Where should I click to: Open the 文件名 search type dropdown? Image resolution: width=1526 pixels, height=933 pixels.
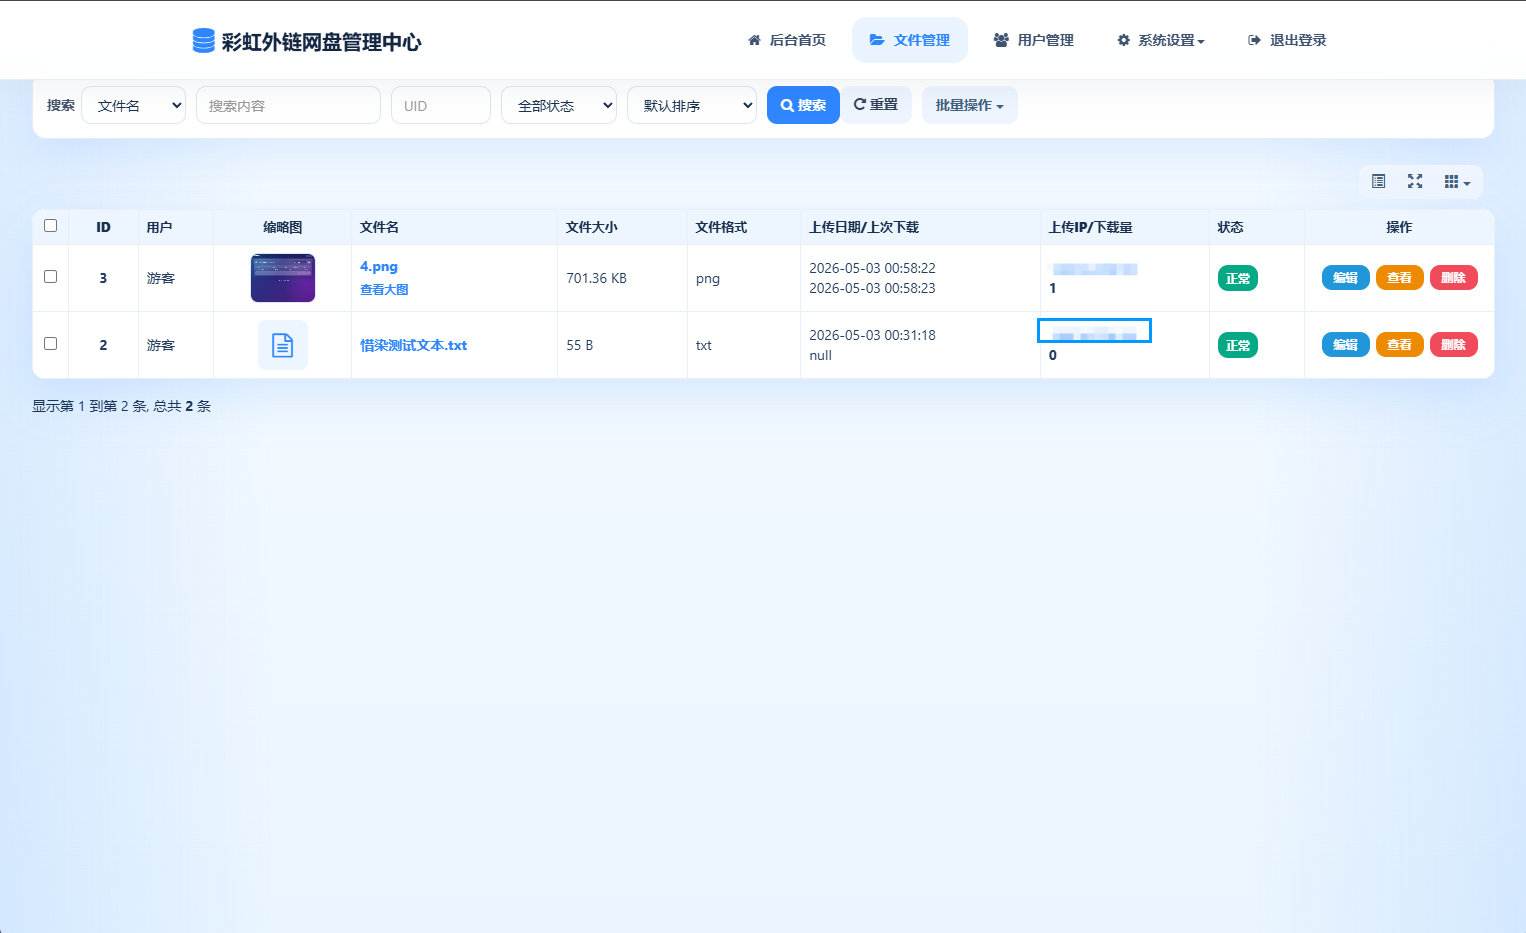click(x=133, y=105)
